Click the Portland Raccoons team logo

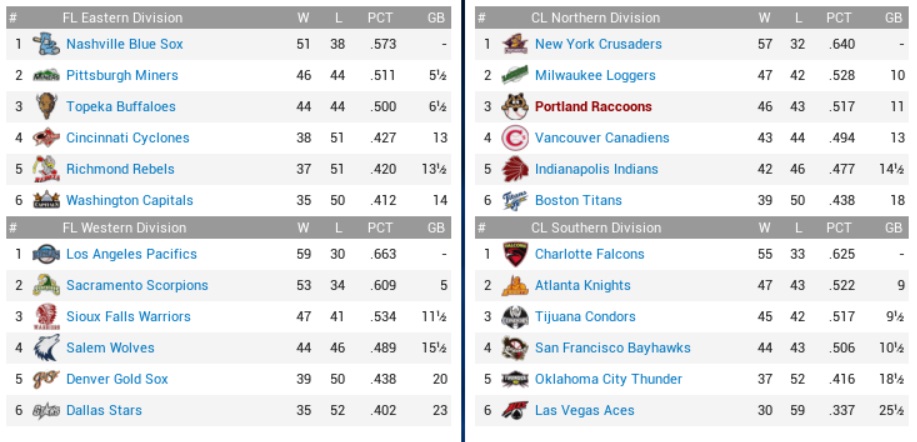515,107
